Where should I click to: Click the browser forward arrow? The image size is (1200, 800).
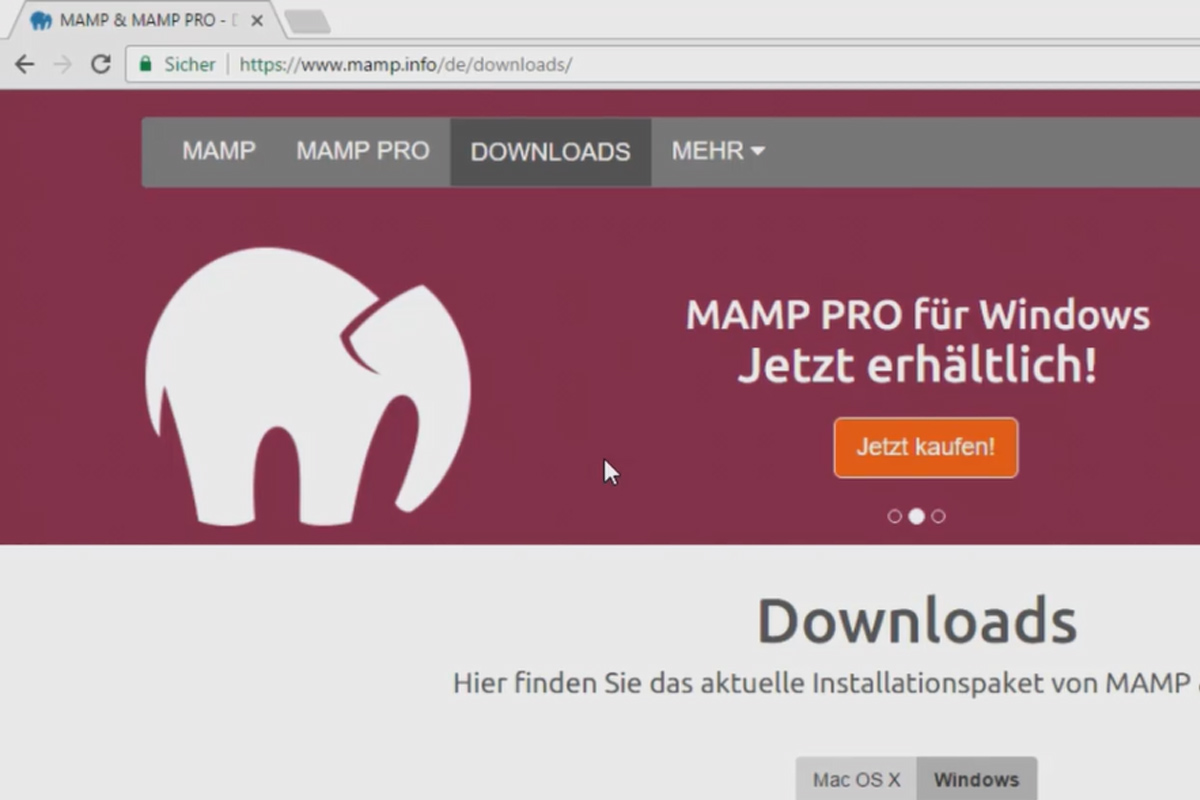point(62,64)
